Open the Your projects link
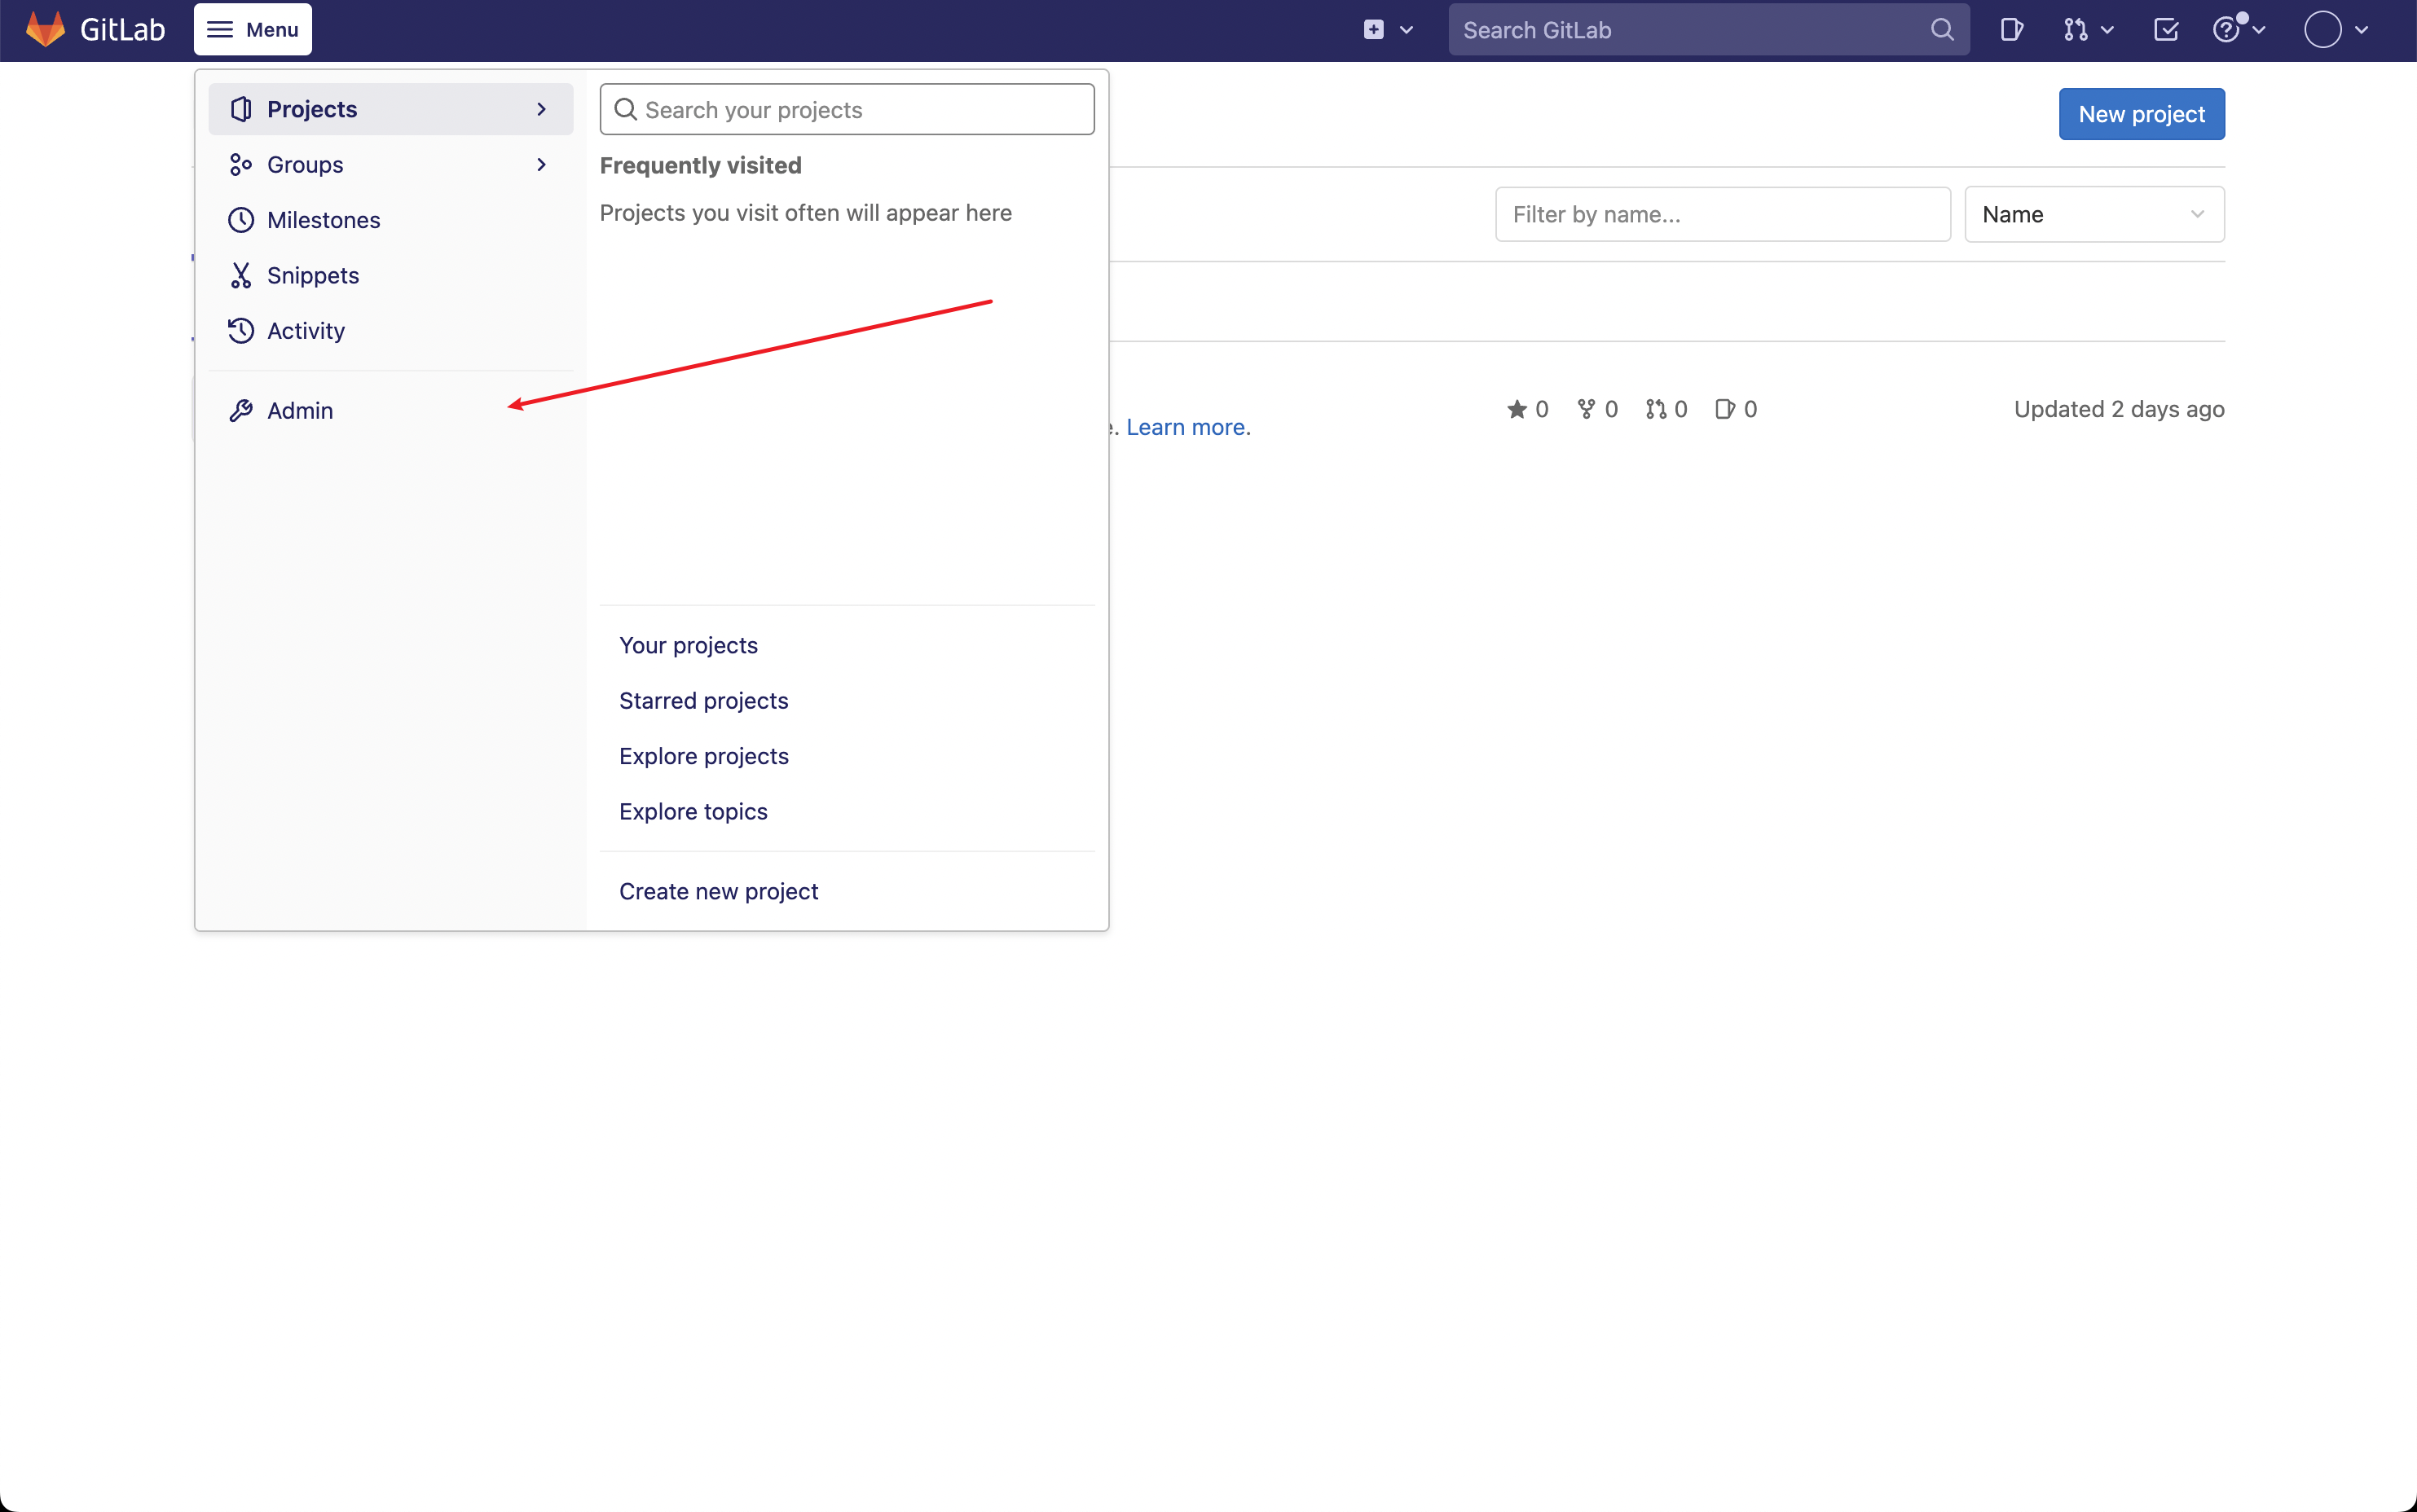This screenshot has width=2417, height=1512. coord(688,645)
